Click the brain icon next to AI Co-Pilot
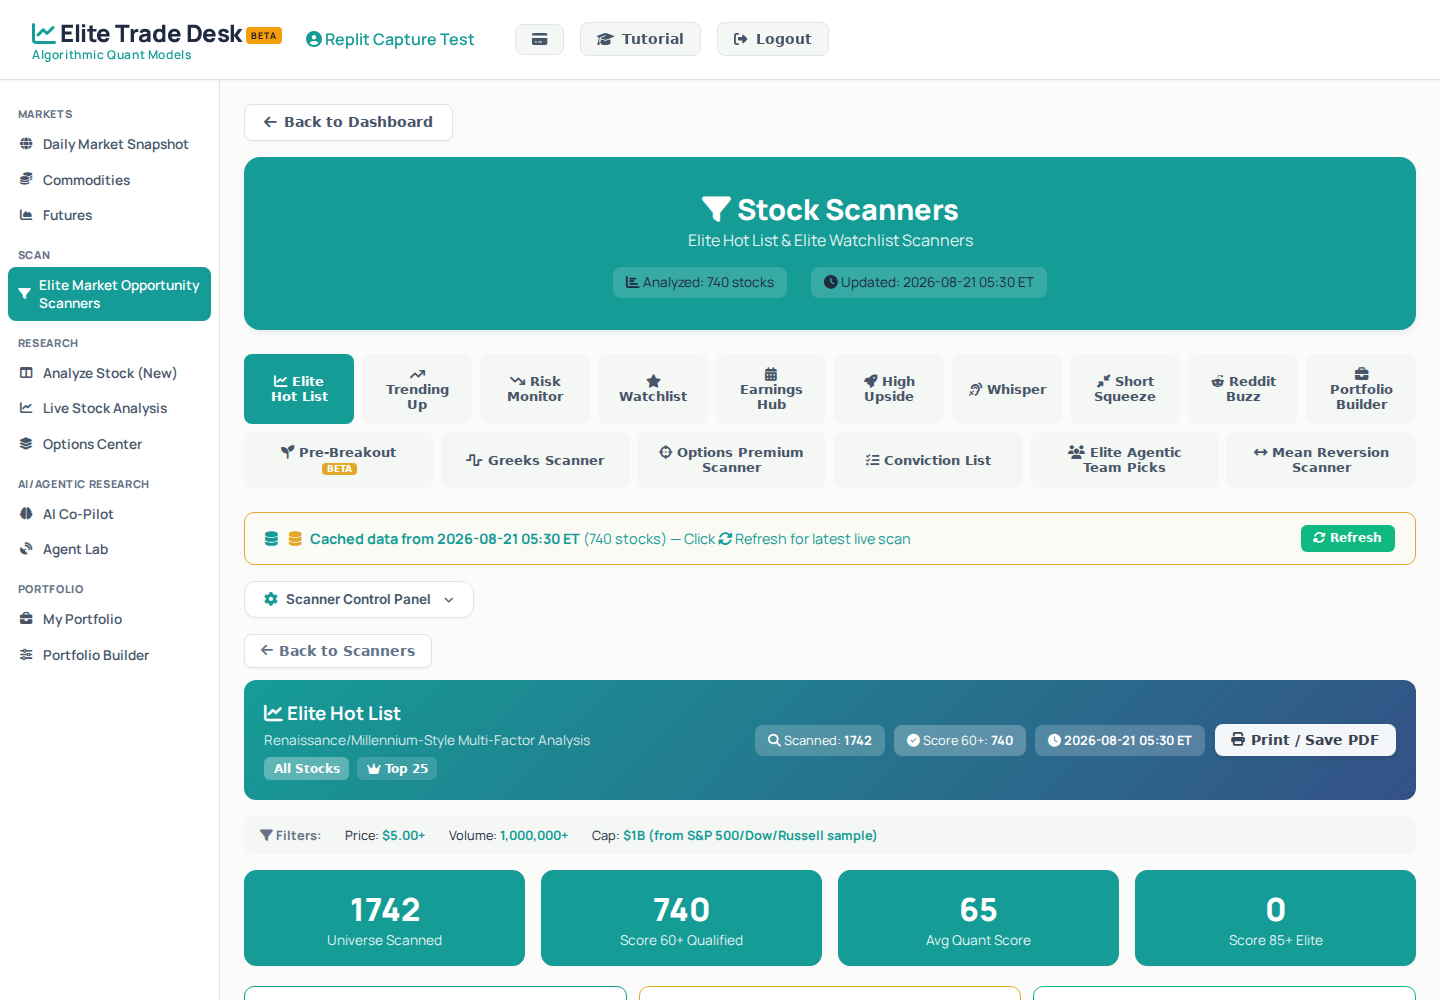Viewport: 1440px width, 1000px height. tap(27, 514)
